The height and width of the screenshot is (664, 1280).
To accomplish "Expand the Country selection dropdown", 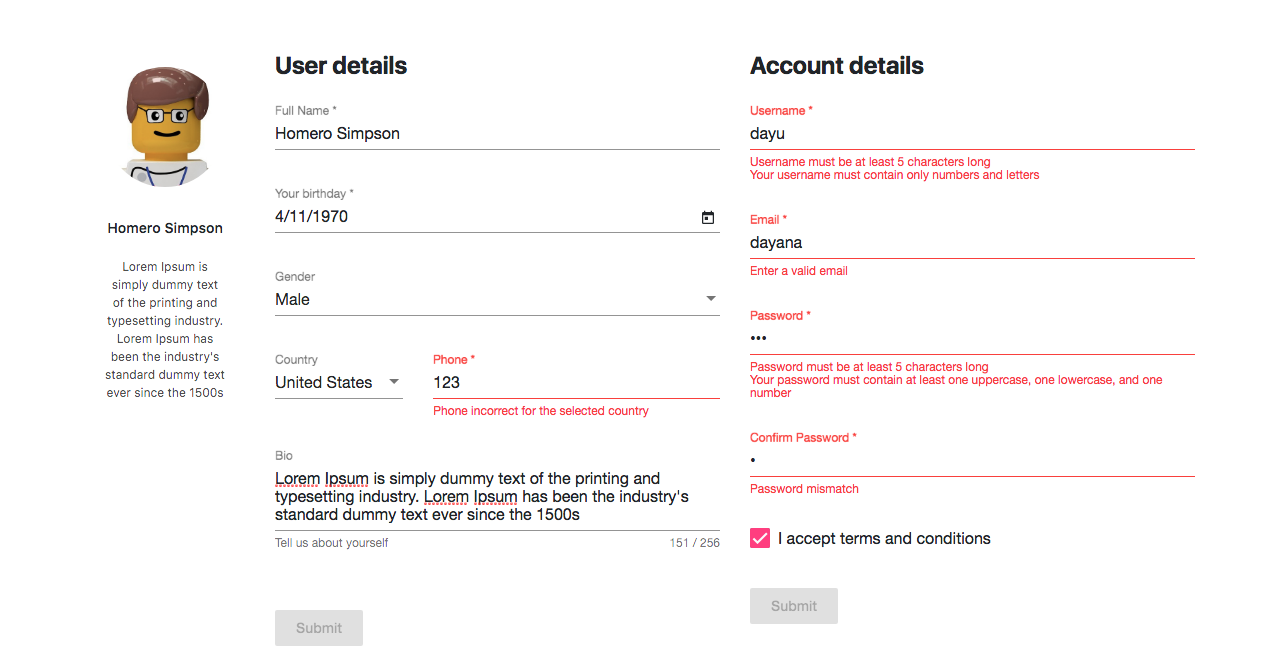I will [338, 382].
